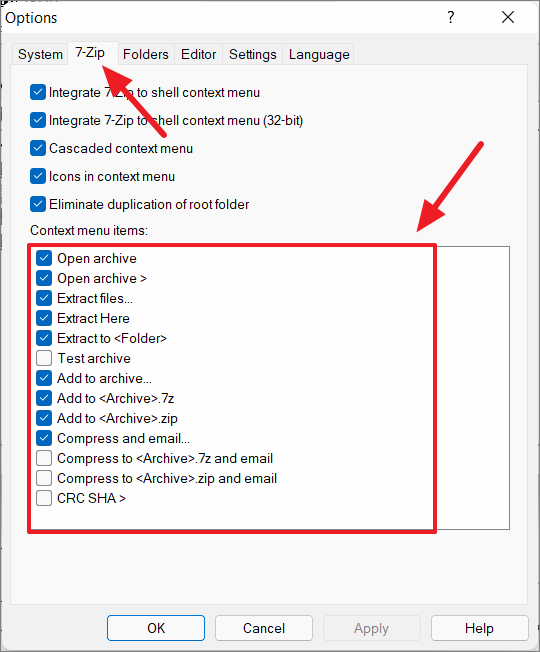
Task: Enable the Test archive menu item
Action: pos(44,358)
